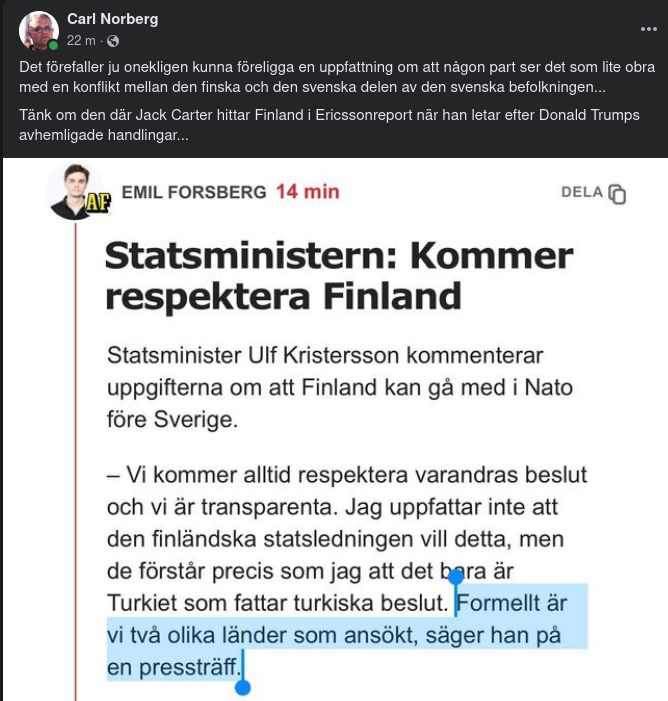Screen dimensions: 668x701
Task: Click Carl Norberg's profile picture
Action: (x=38, y=31)
